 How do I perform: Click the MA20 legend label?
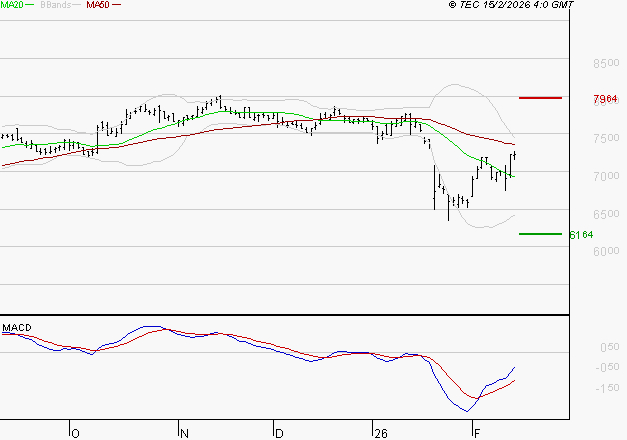(12, 5)
